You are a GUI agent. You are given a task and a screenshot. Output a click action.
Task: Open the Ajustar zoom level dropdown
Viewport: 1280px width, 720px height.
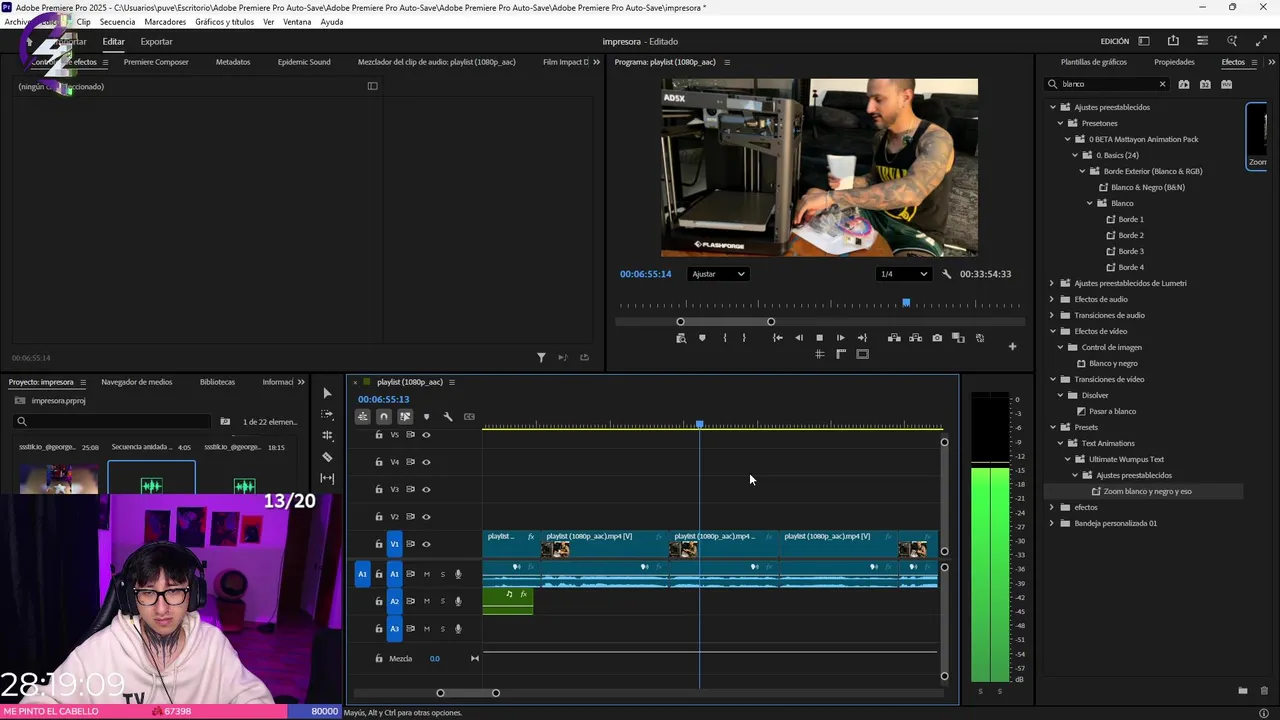[x=718, y=274]
